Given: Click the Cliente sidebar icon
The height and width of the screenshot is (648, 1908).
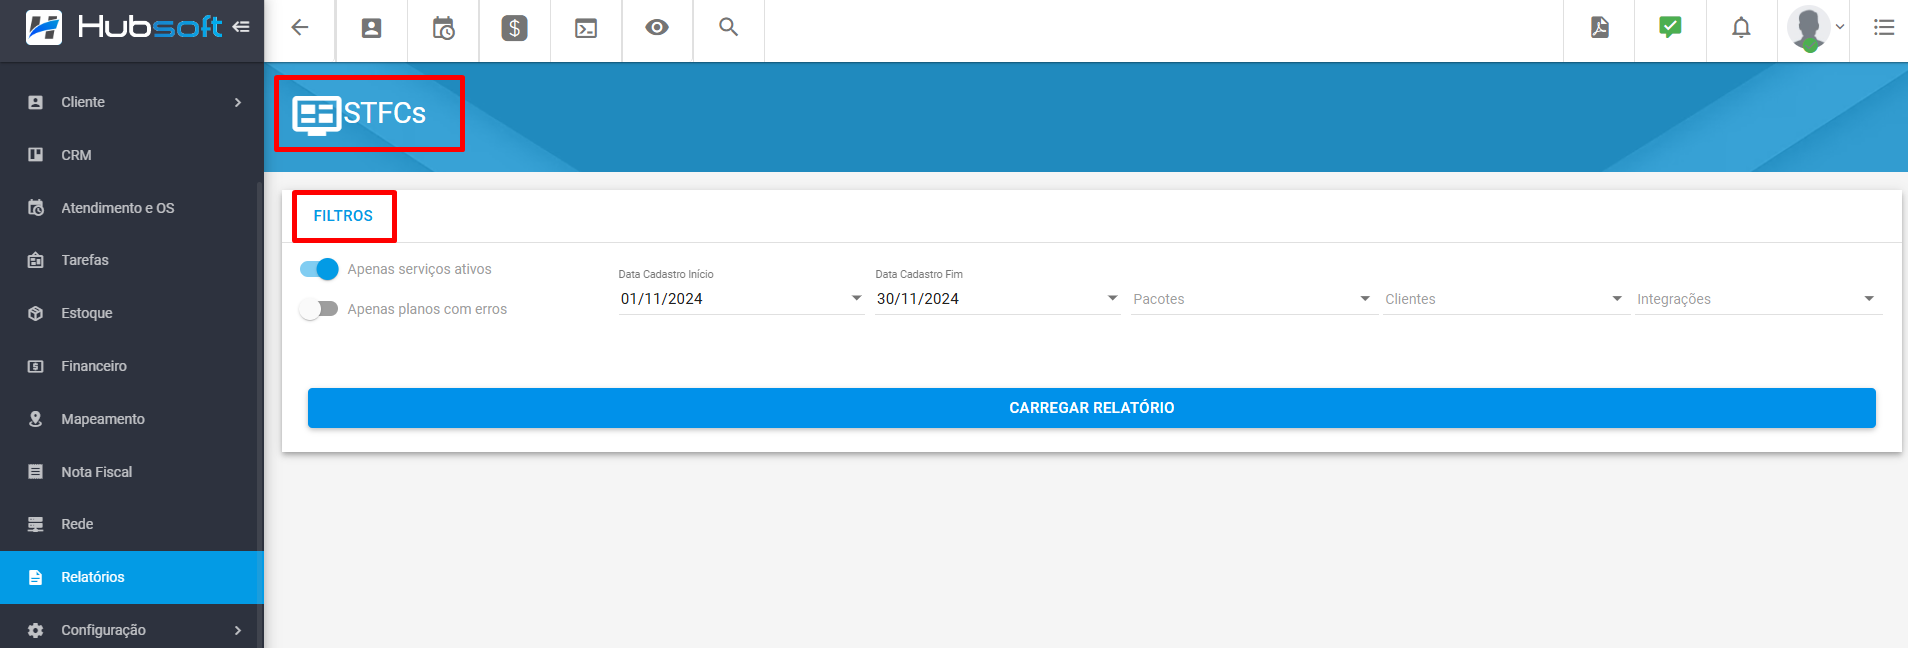Looking at the screenshot, I should pos(36,102).
